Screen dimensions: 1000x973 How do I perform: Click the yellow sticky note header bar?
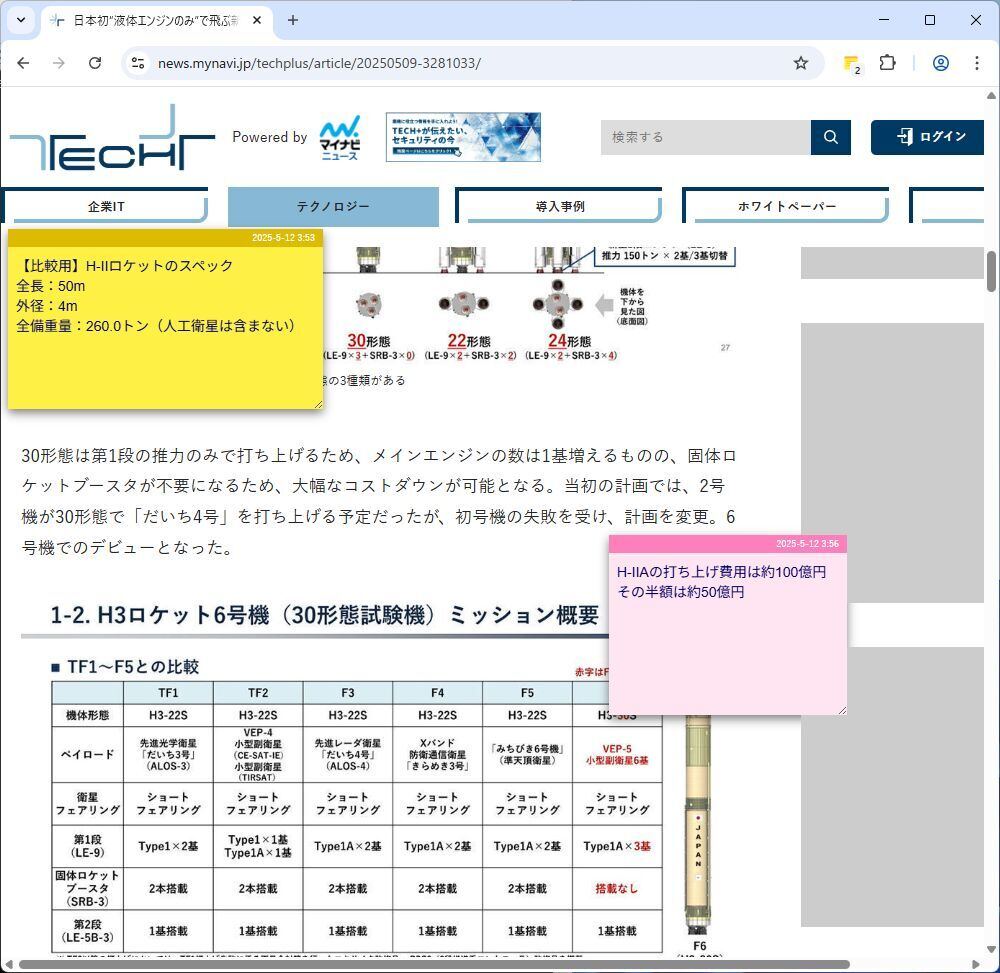click(x=165, y=238)
